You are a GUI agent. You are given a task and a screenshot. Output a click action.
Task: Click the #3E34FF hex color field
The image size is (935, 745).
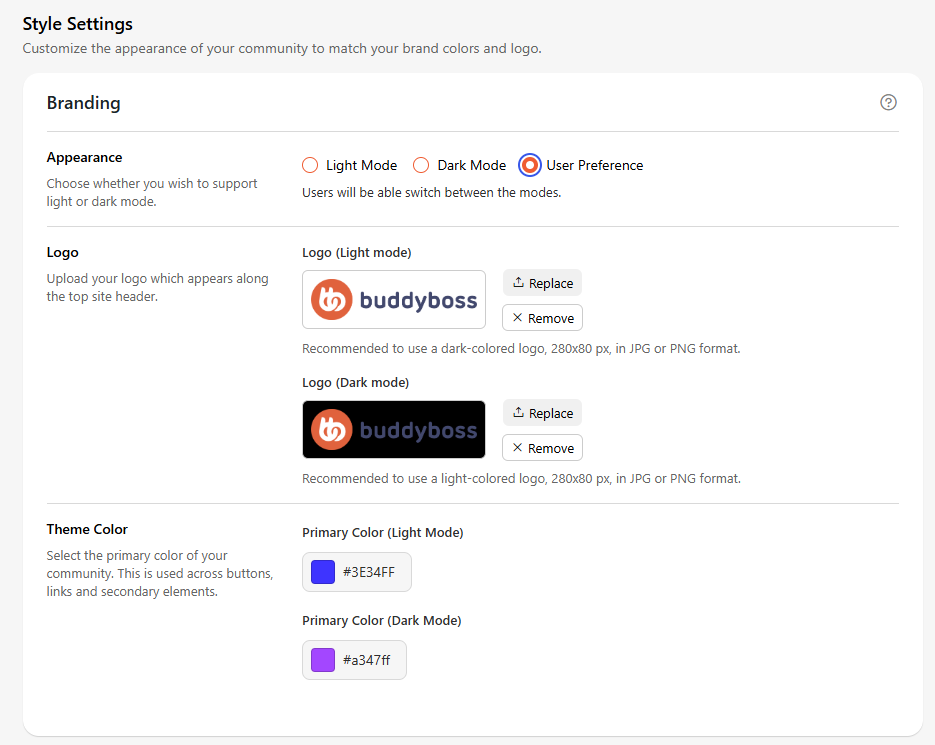pos(357,572)
